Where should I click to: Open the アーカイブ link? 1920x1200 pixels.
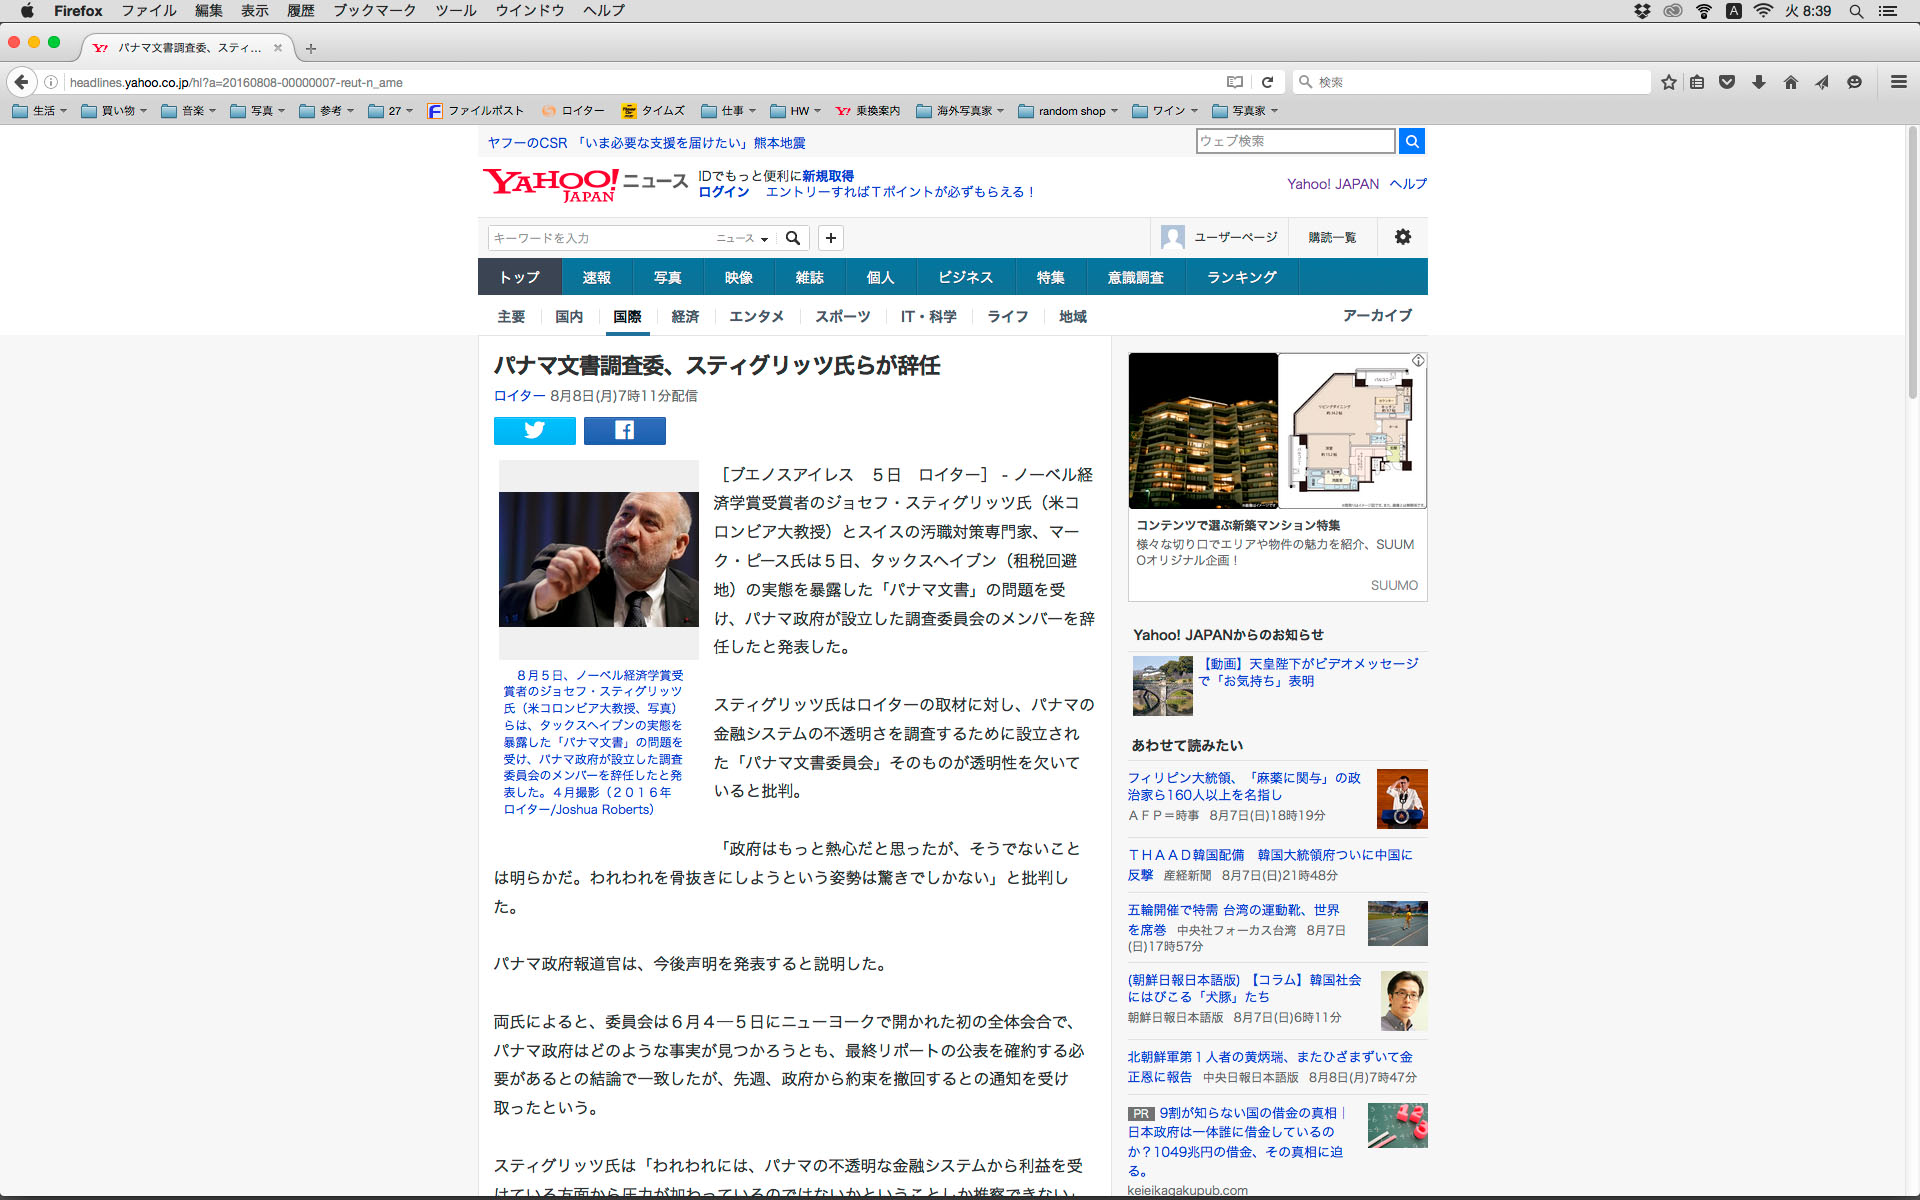(1376, 315)
